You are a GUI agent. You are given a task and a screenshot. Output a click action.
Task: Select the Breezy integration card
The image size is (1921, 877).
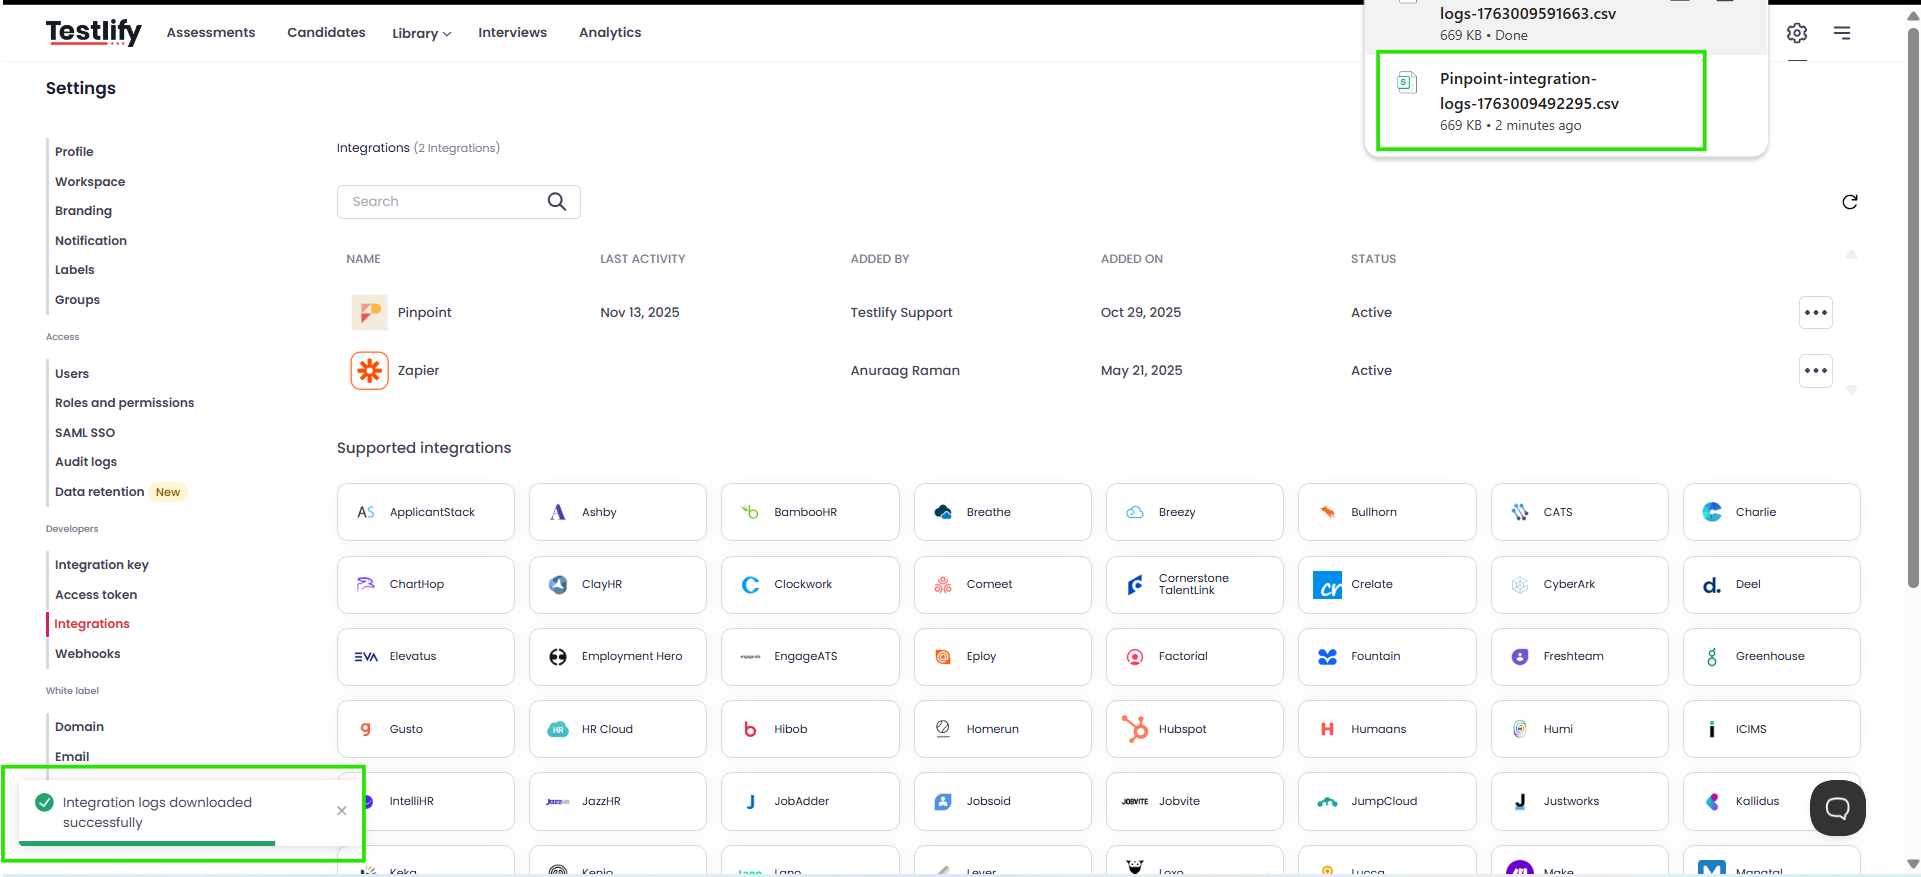1195,512
